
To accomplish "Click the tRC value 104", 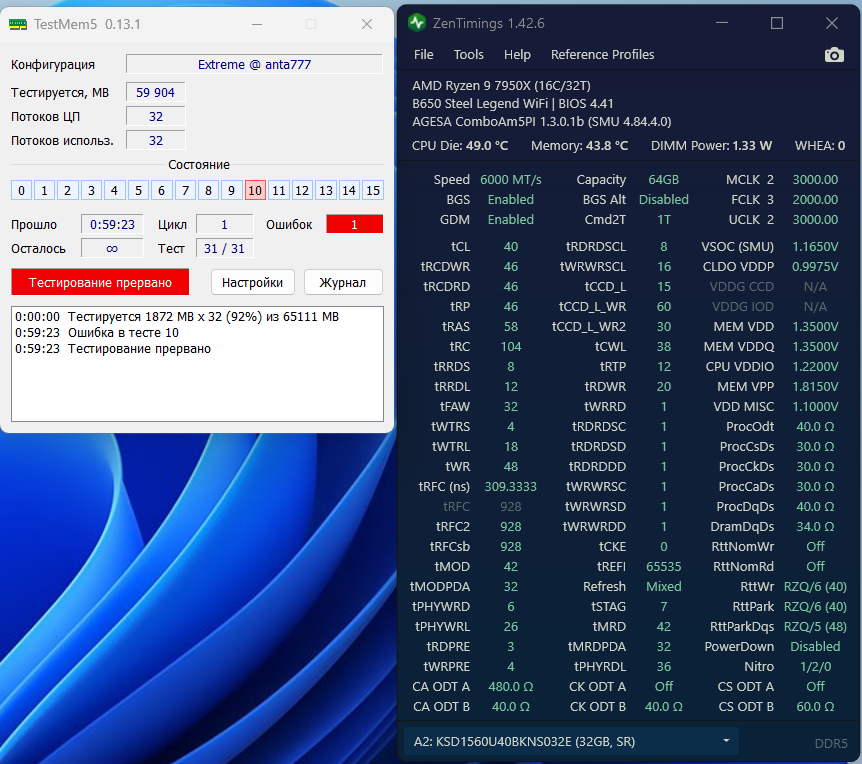I will (x=511, y=347).
